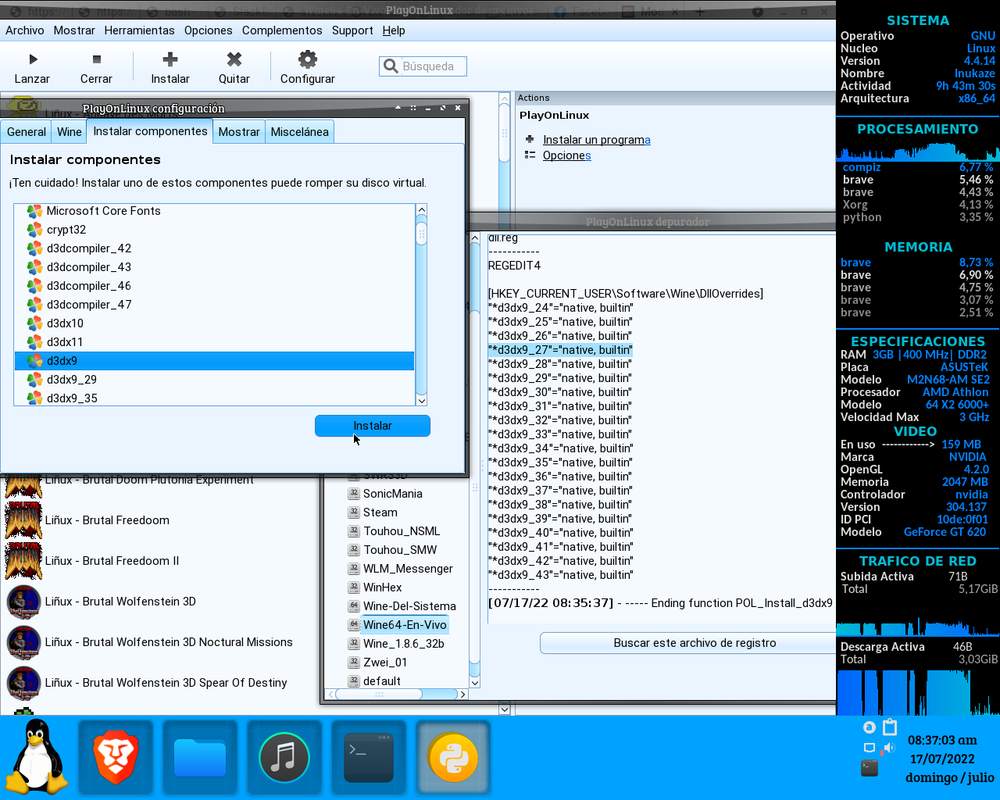1000x800 pixels.
Task: Open music player icon in taskbar
Action: point(284,758)
